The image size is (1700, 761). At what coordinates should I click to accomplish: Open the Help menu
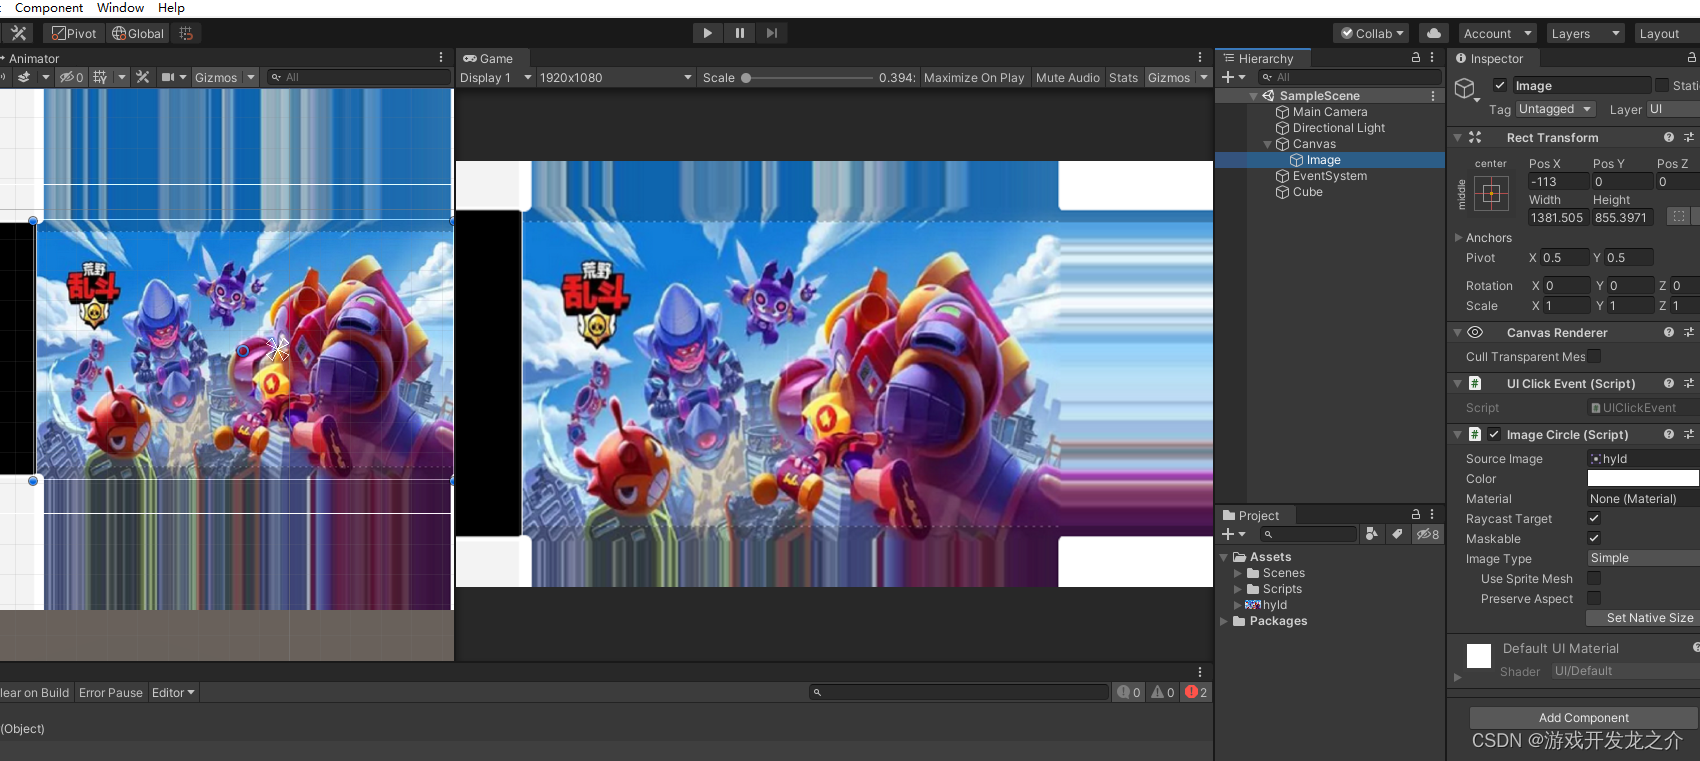click(x=171, y=8)
